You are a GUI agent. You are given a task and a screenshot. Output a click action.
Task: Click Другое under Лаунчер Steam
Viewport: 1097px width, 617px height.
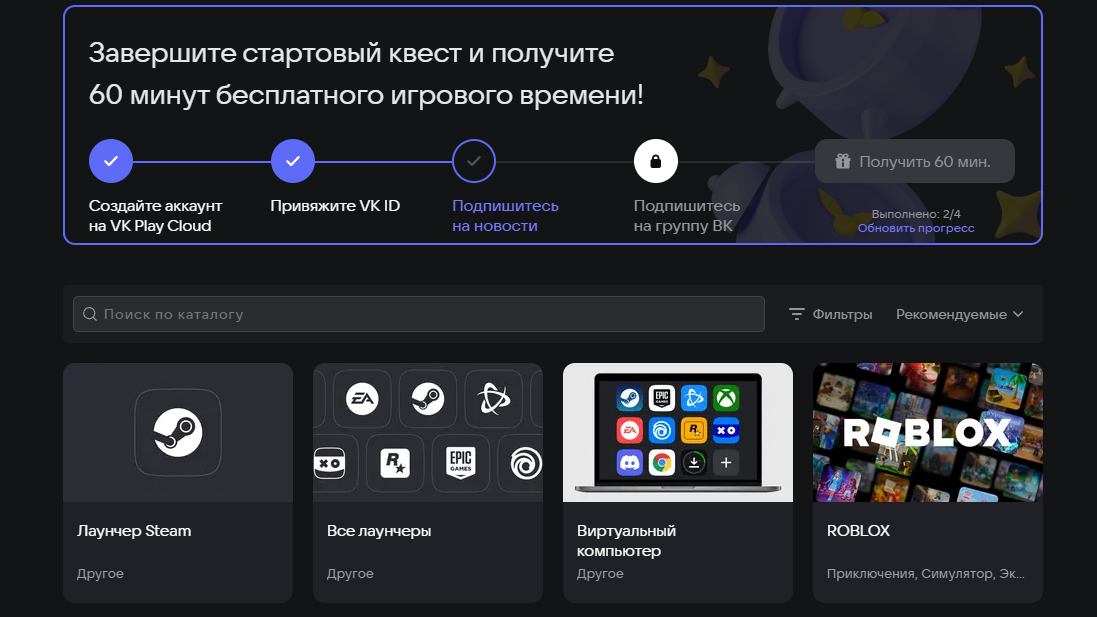[100, 574]
